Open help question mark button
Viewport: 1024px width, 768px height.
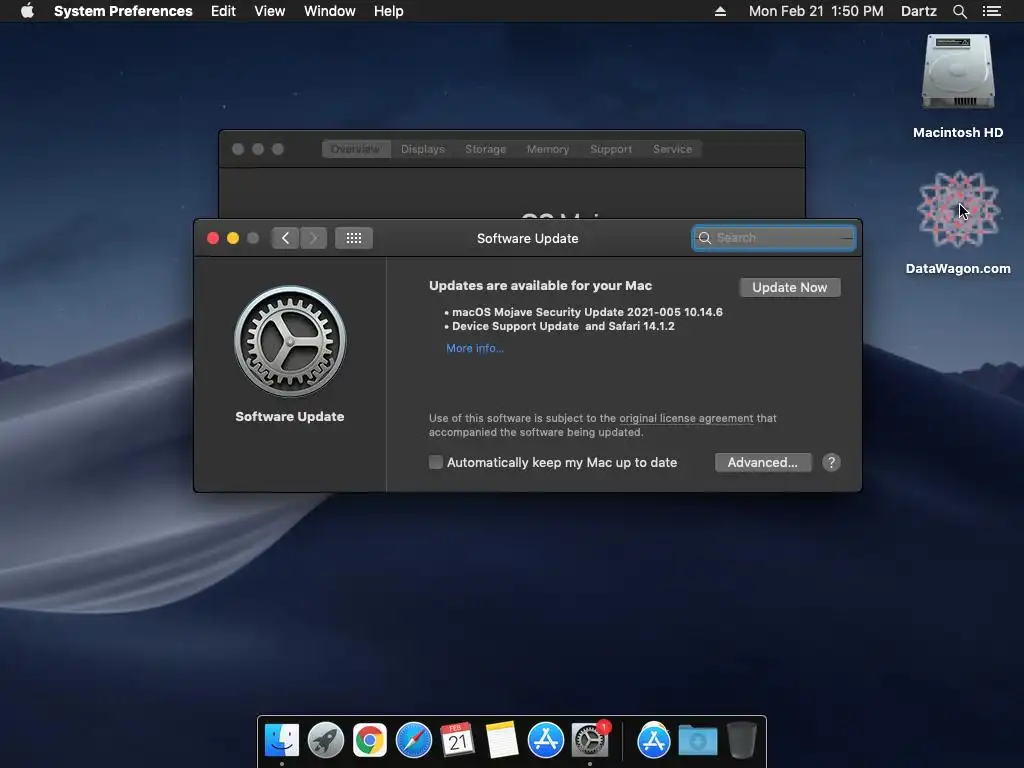tap(831, 462)
